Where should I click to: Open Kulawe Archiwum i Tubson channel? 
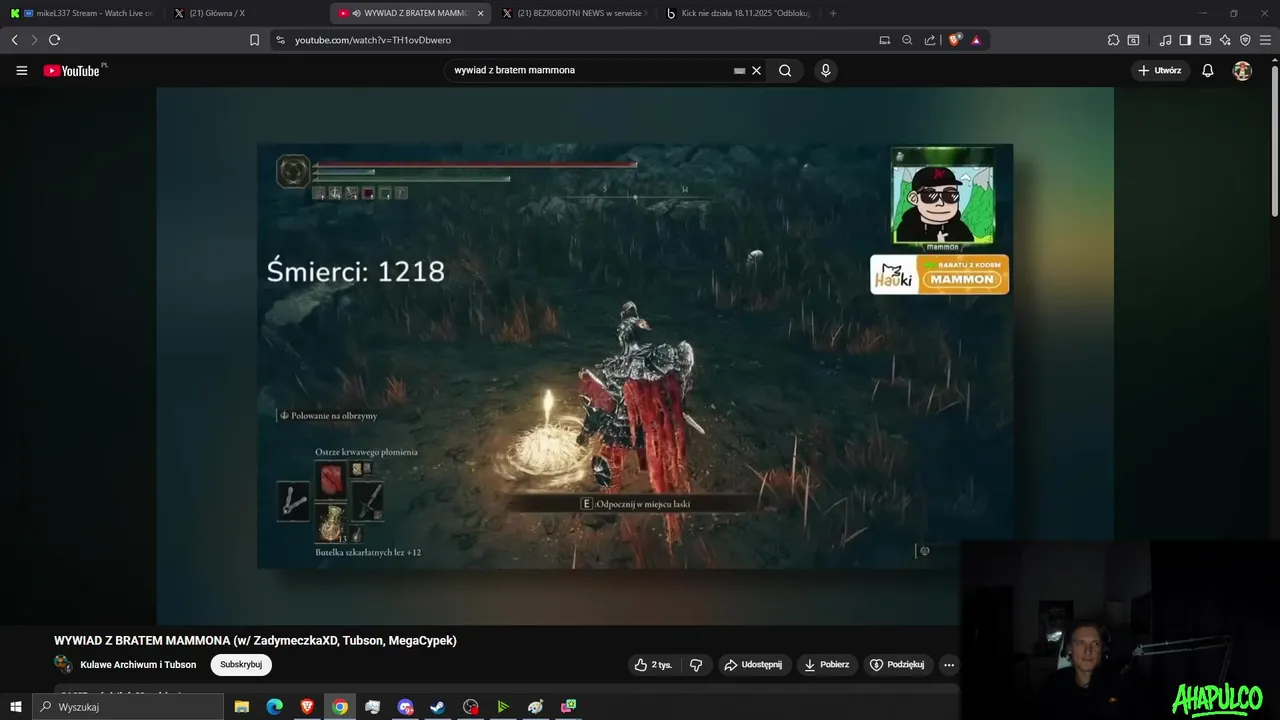138,664
